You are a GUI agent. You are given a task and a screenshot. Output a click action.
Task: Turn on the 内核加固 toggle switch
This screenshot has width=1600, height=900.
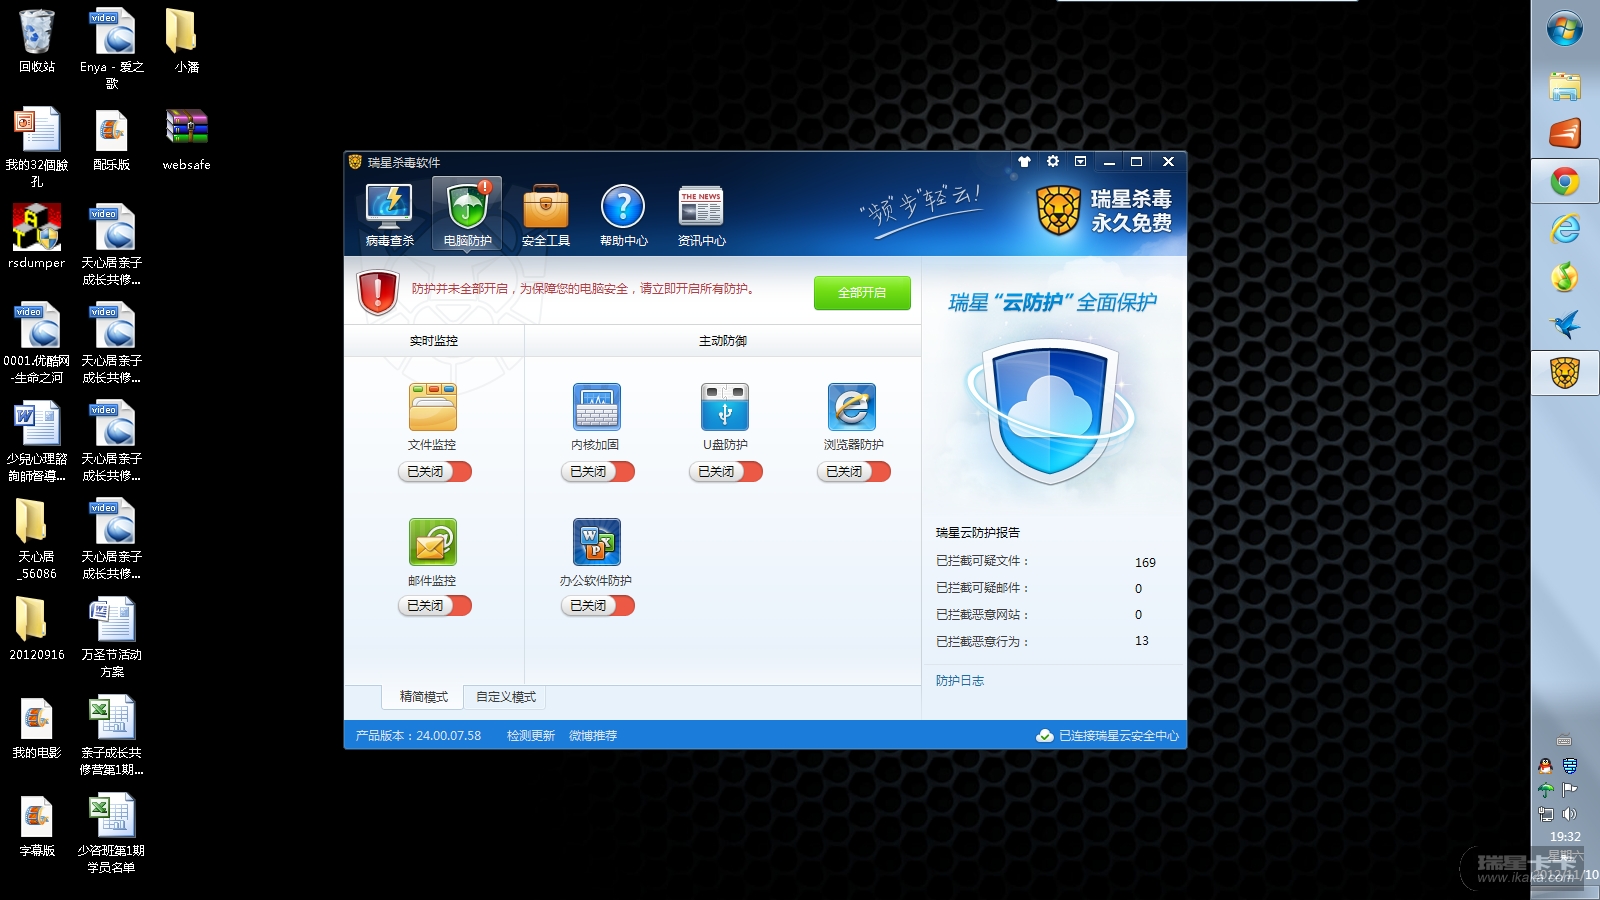point(597,471)
